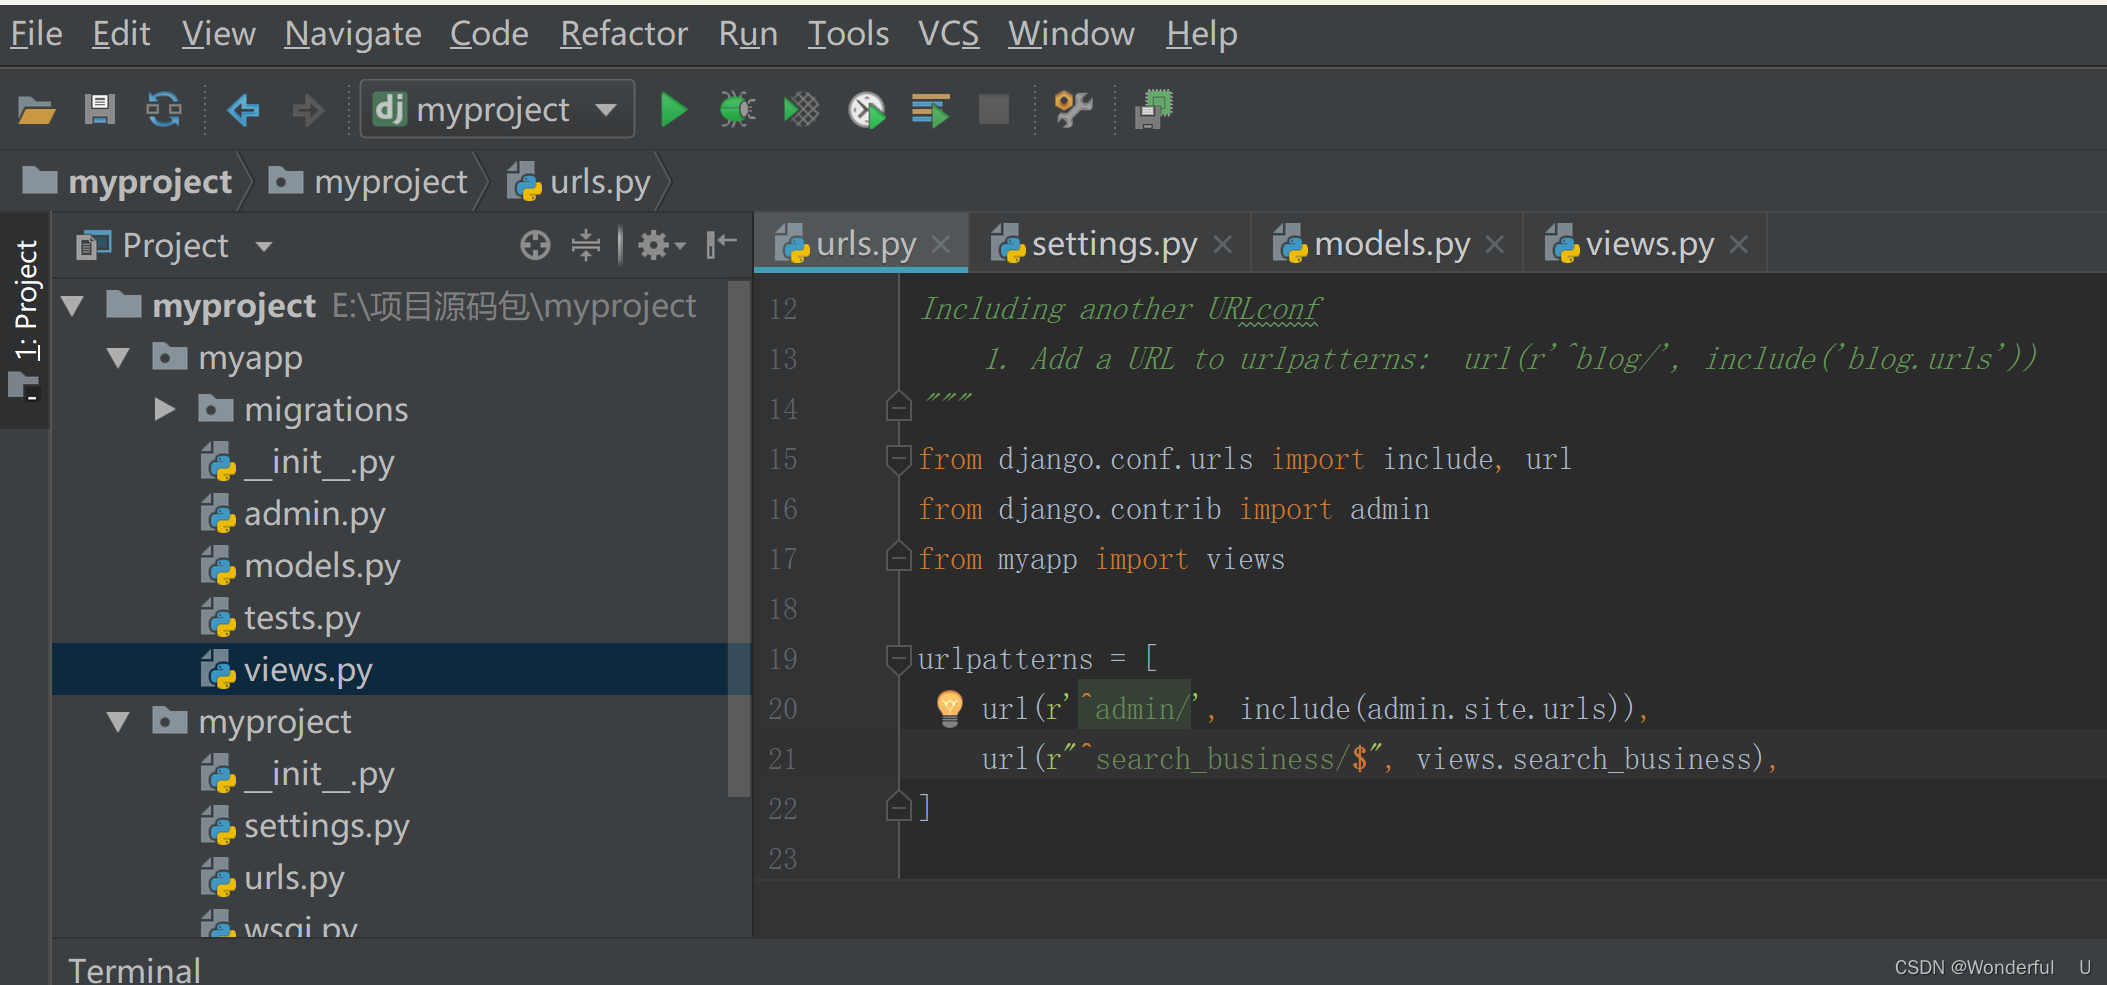The width and height of the screenshot is (2107, 985).
Task: Close the settings.py editor tab
Action: [1222, 244]
